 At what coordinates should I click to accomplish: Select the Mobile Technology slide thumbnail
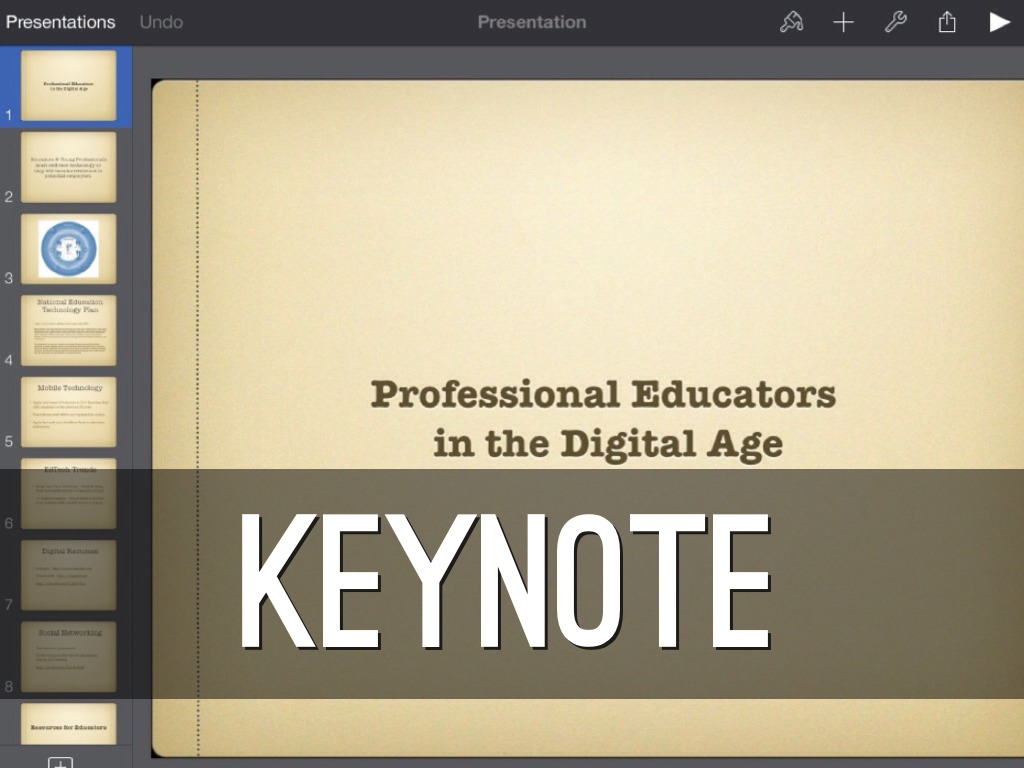click(68, 412)
